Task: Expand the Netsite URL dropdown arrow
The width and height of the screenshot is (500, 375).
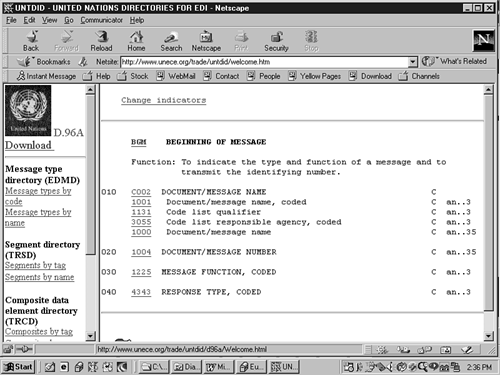Action: [413, 62]
